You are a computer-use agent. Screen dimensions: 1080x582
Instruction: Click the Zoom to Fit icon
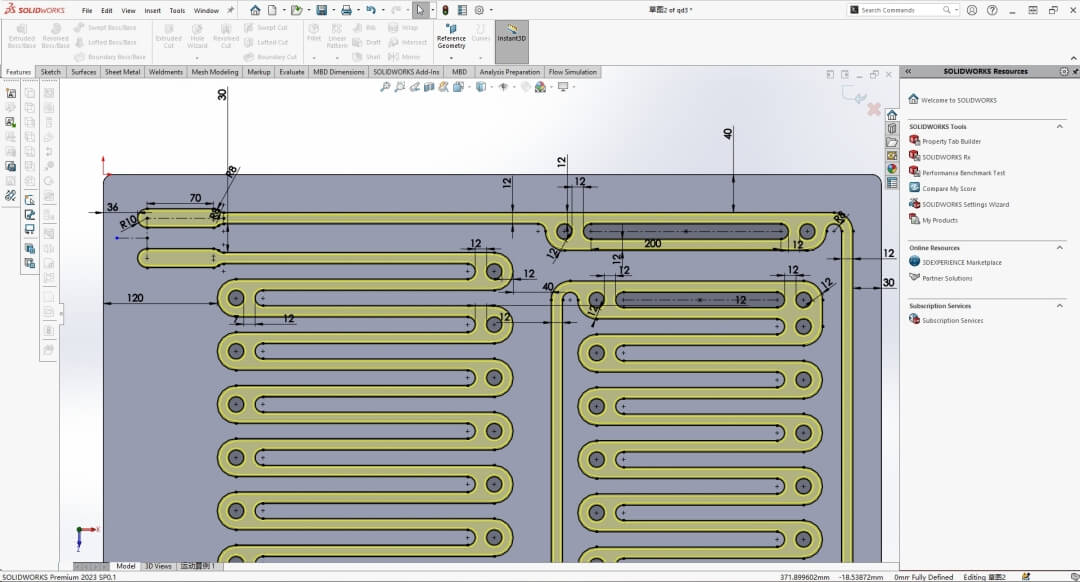coord(385,87)
